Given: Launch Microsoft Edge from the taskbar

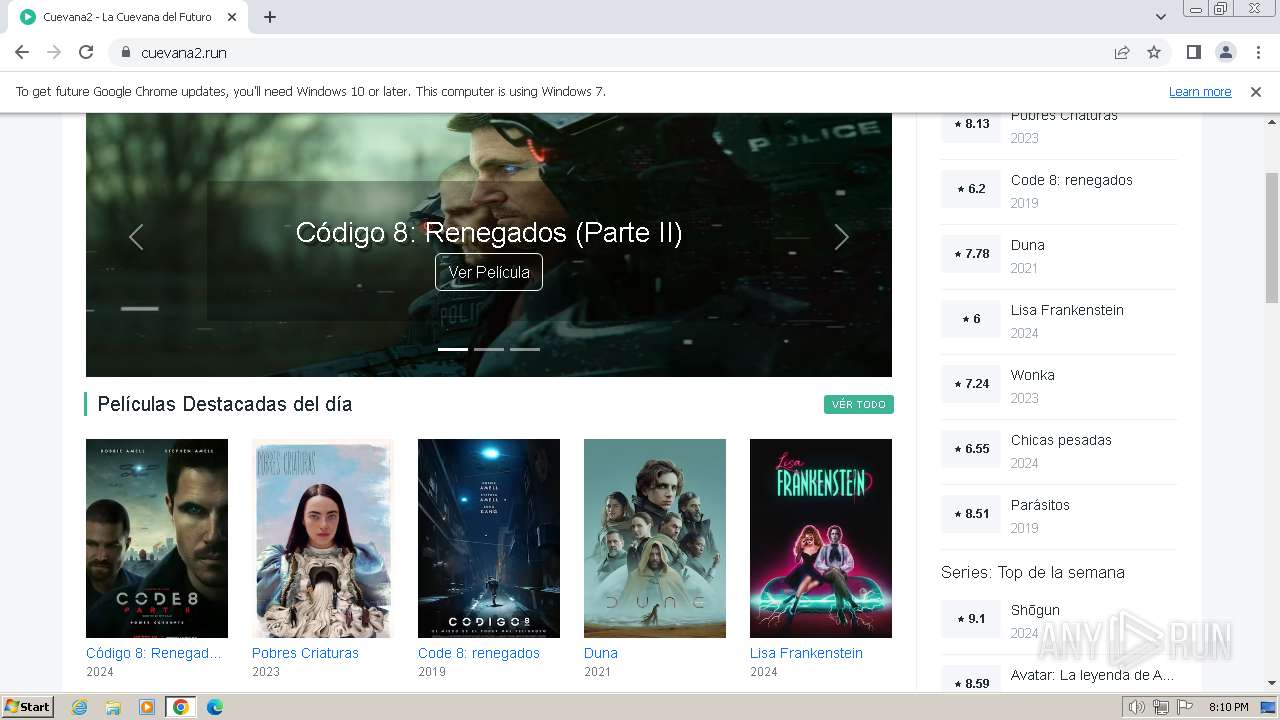Looking at the screenshot, I should (x=215, y=707).
